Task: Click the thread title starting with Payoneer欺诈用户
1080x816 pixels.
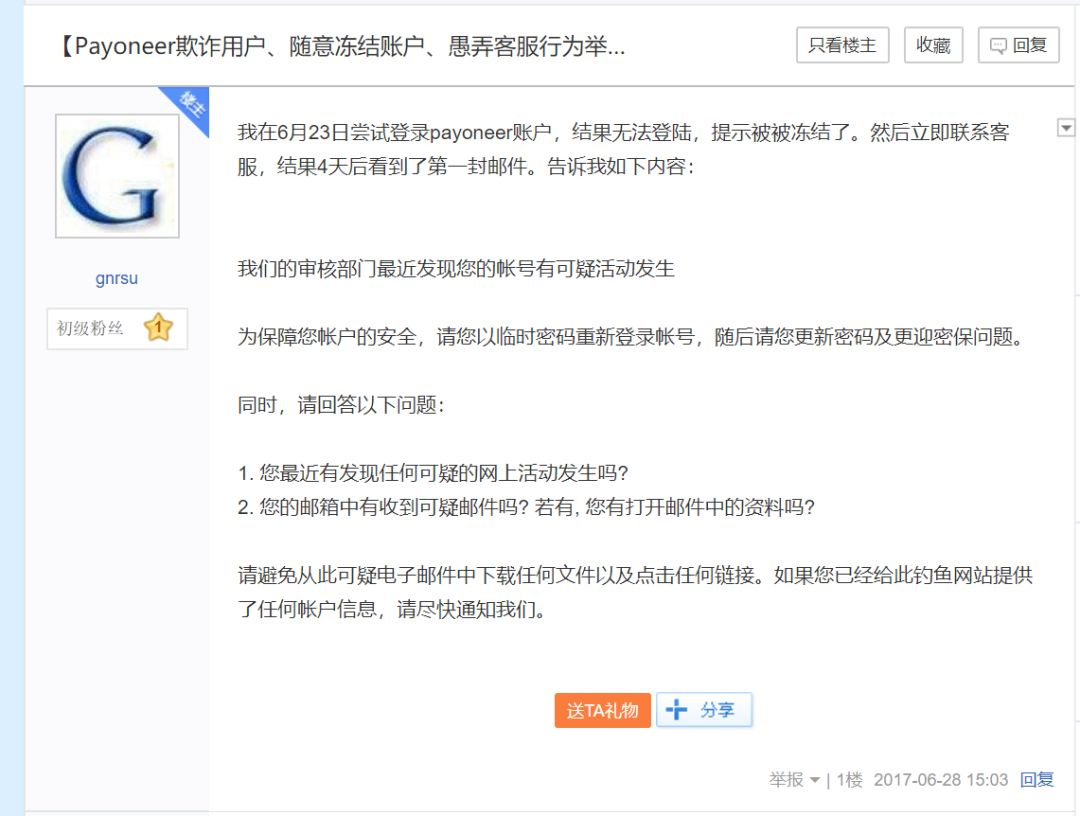Action: [x=342, y=46]
